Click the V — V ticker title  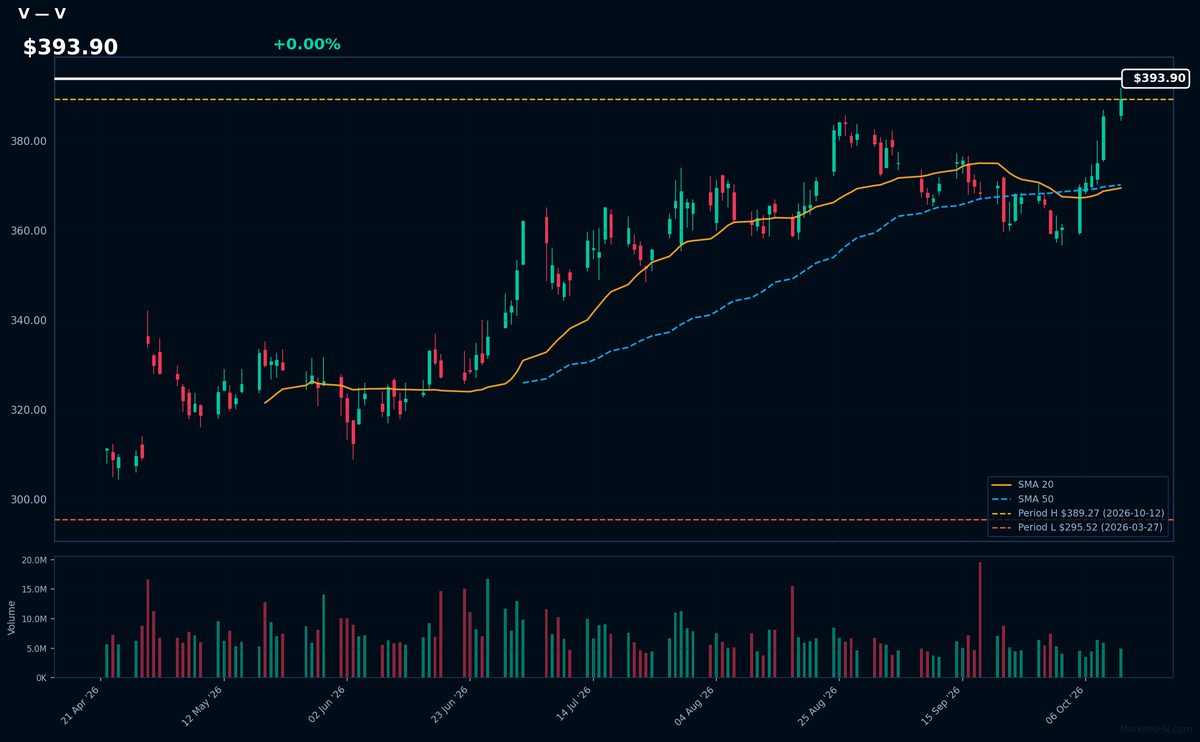pos(42,14)
